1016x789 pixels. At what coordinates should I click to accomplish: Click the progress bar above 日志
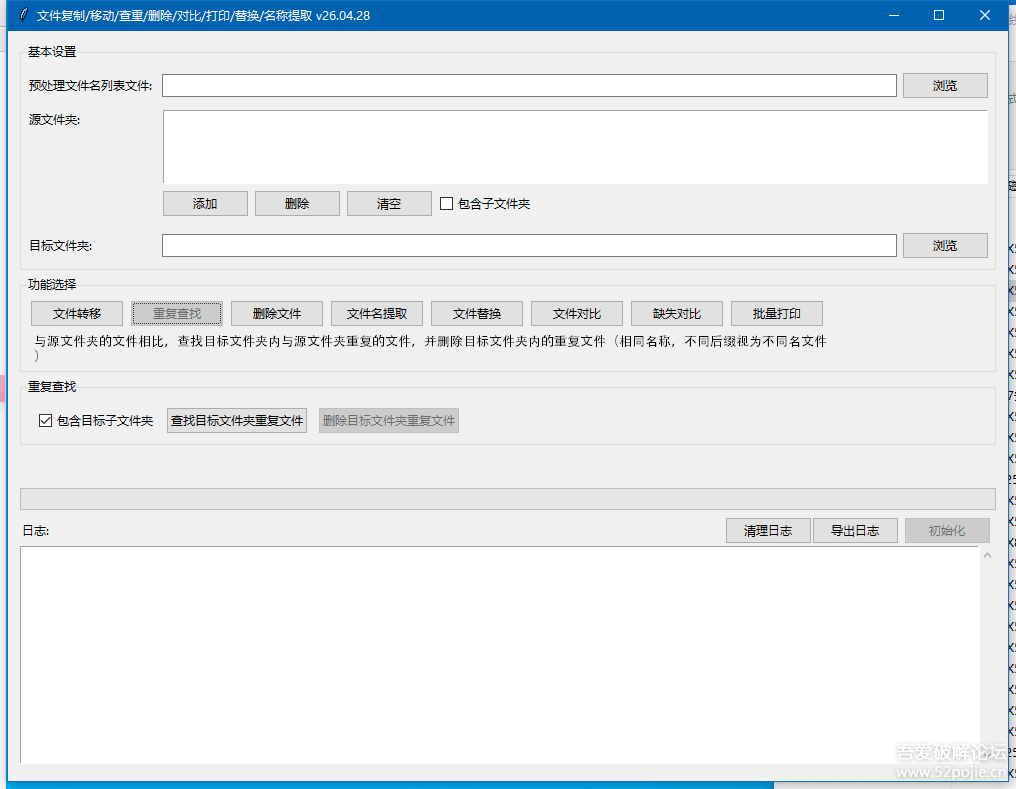[508, 499]
